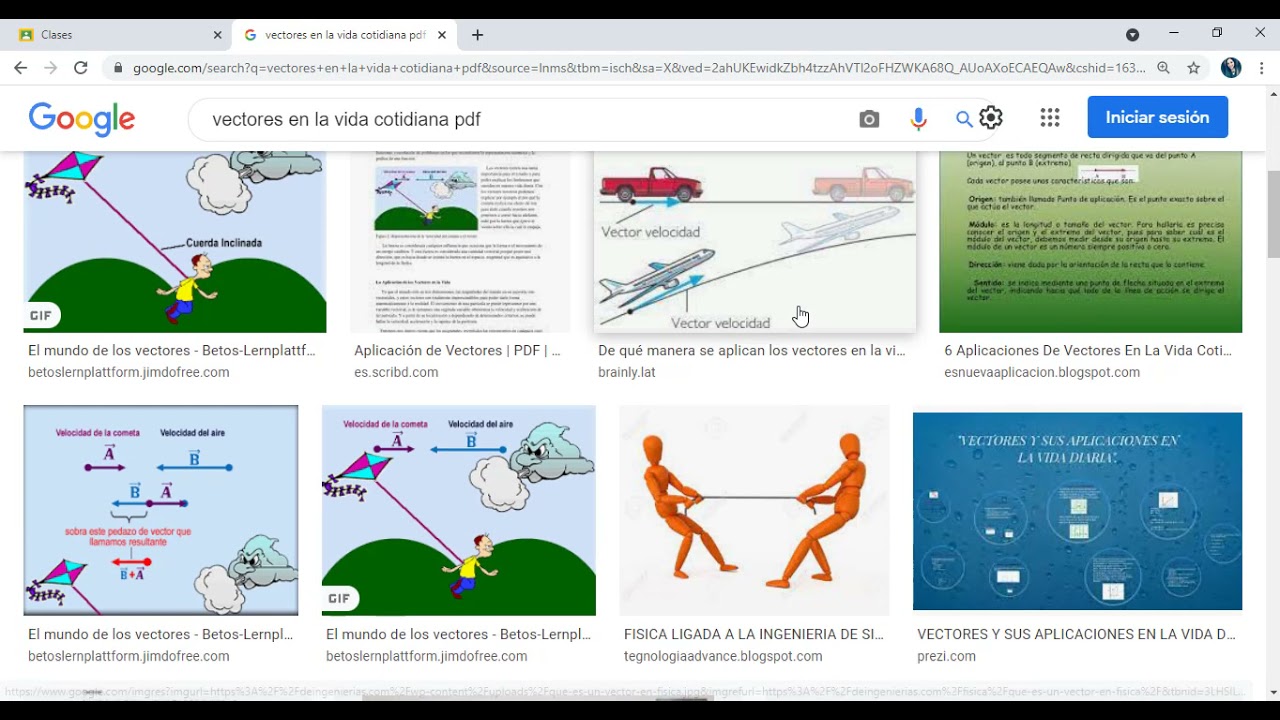The height and width of the screenshot is (720, 1280).
Task: Open the tab search dropdown arrow
Action: [x=1132, y=34]
